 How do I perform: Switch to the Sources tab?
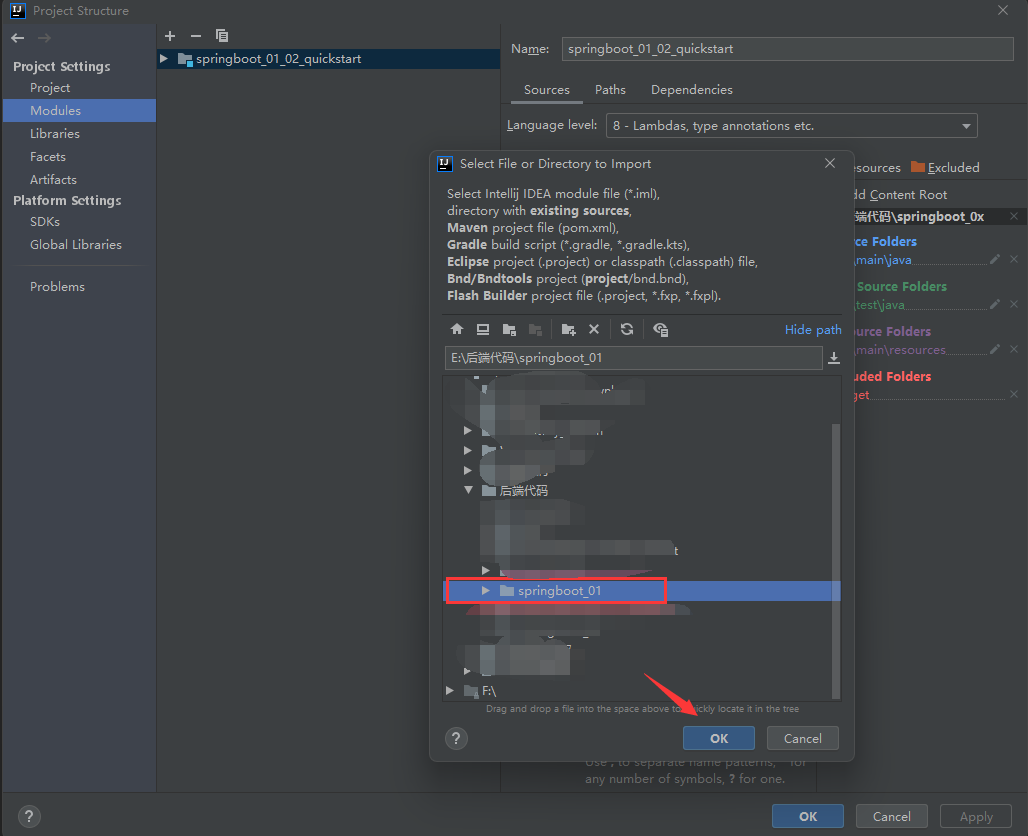(x=547, y=90)
